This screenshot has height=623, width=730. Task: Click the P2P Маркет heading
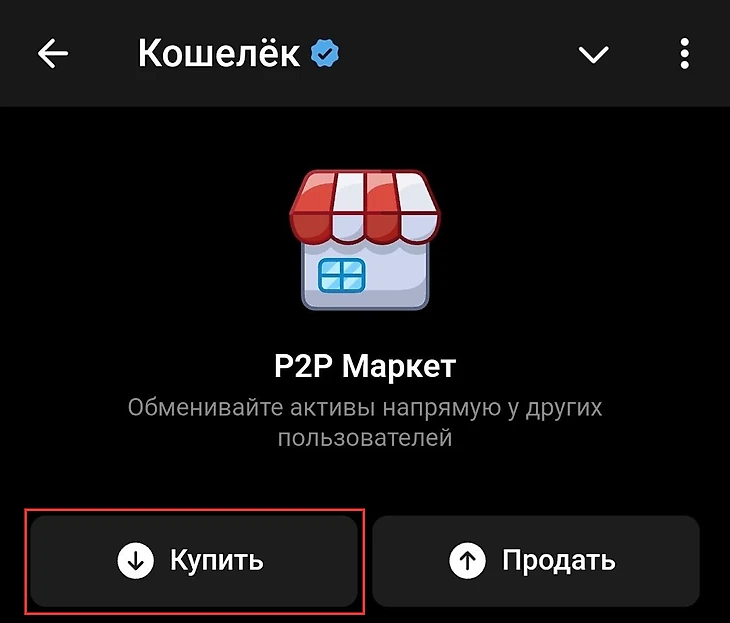tap(365, 366)
